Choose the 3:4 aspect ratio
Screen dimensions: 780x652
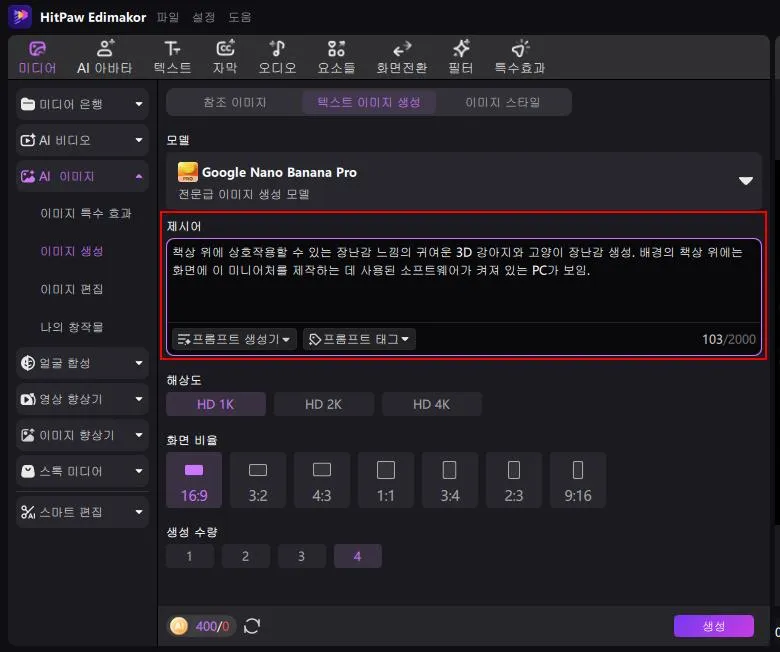tap(450, 480)
